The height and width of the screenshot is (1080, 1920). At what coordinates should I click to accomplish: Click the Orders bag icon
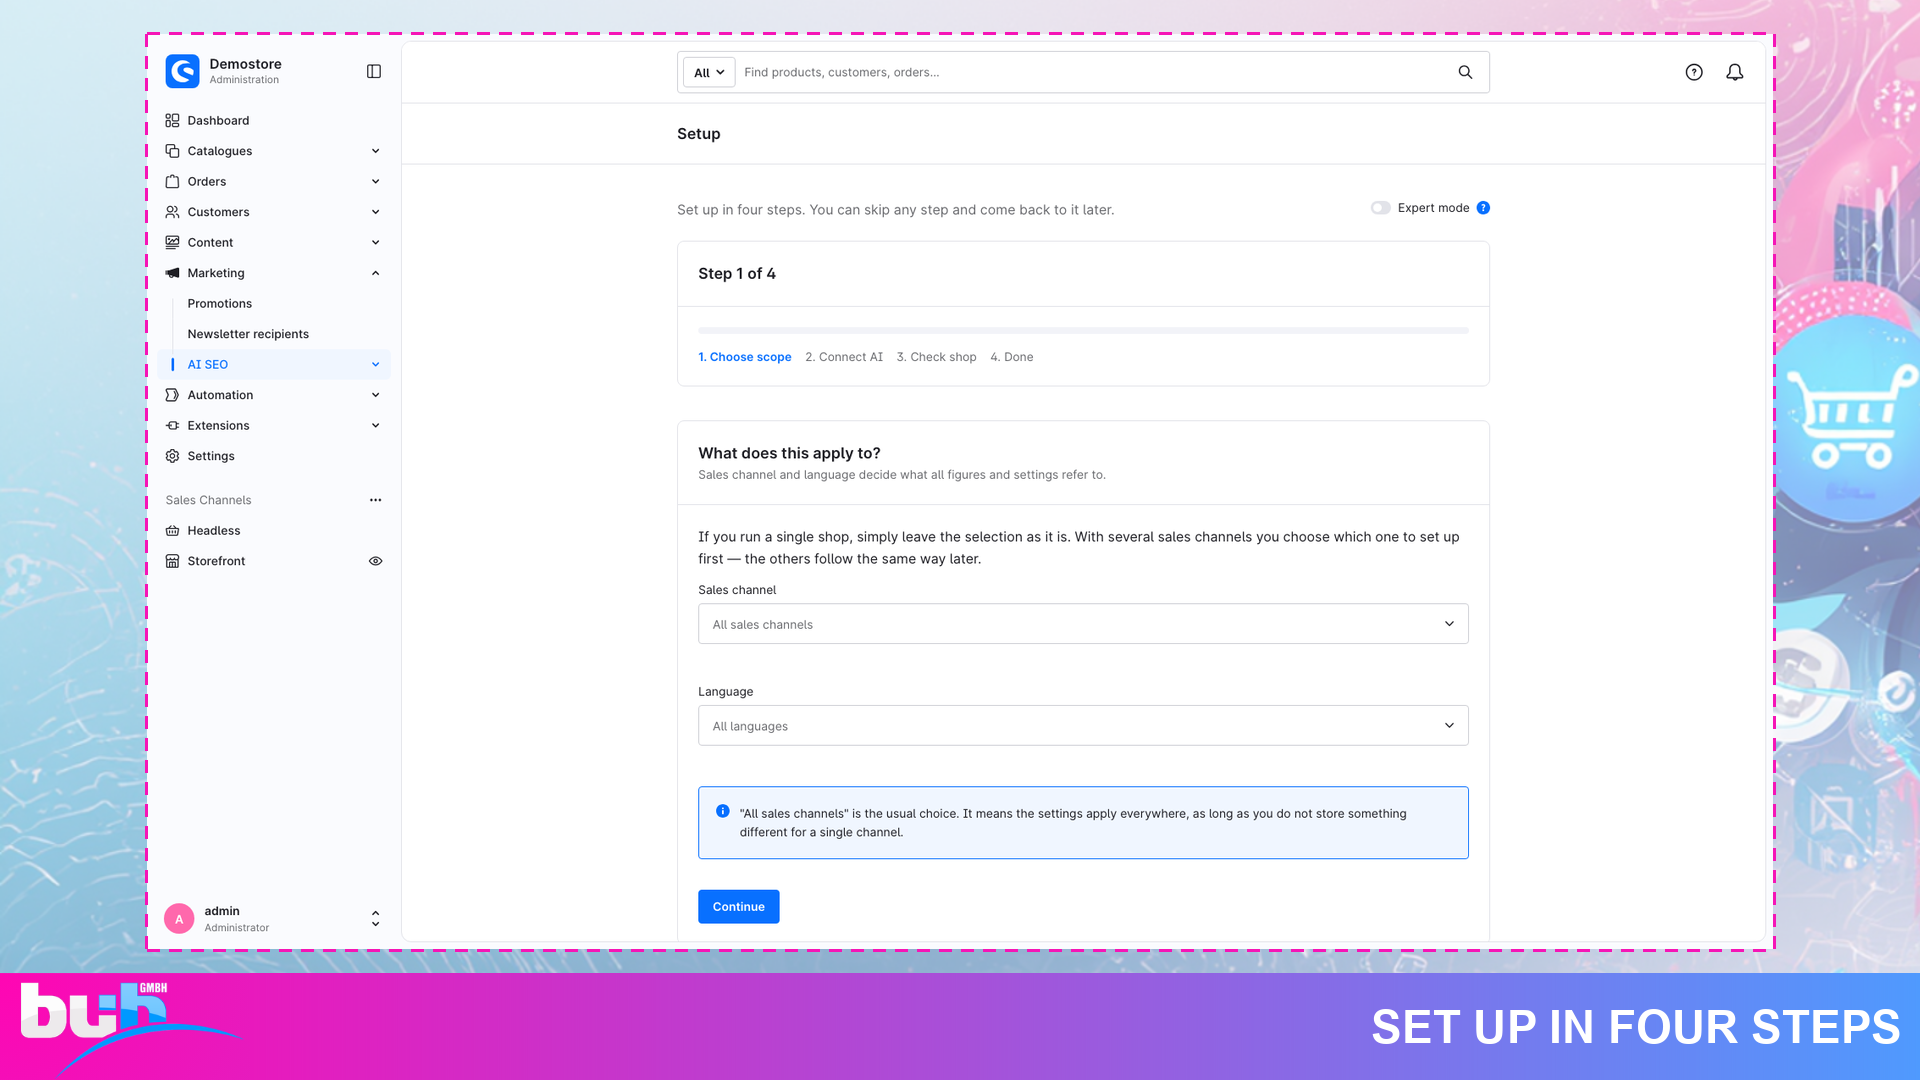[x=172, y=181]
